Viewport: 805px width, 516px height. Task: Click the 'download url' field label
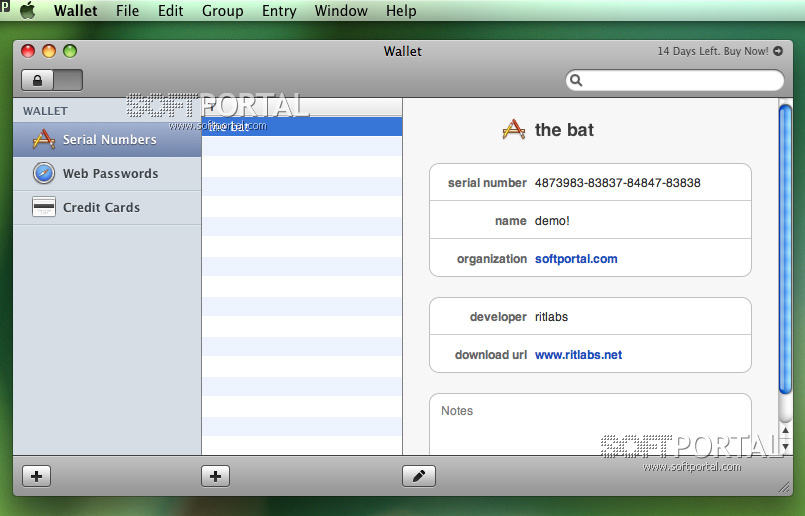491,355
